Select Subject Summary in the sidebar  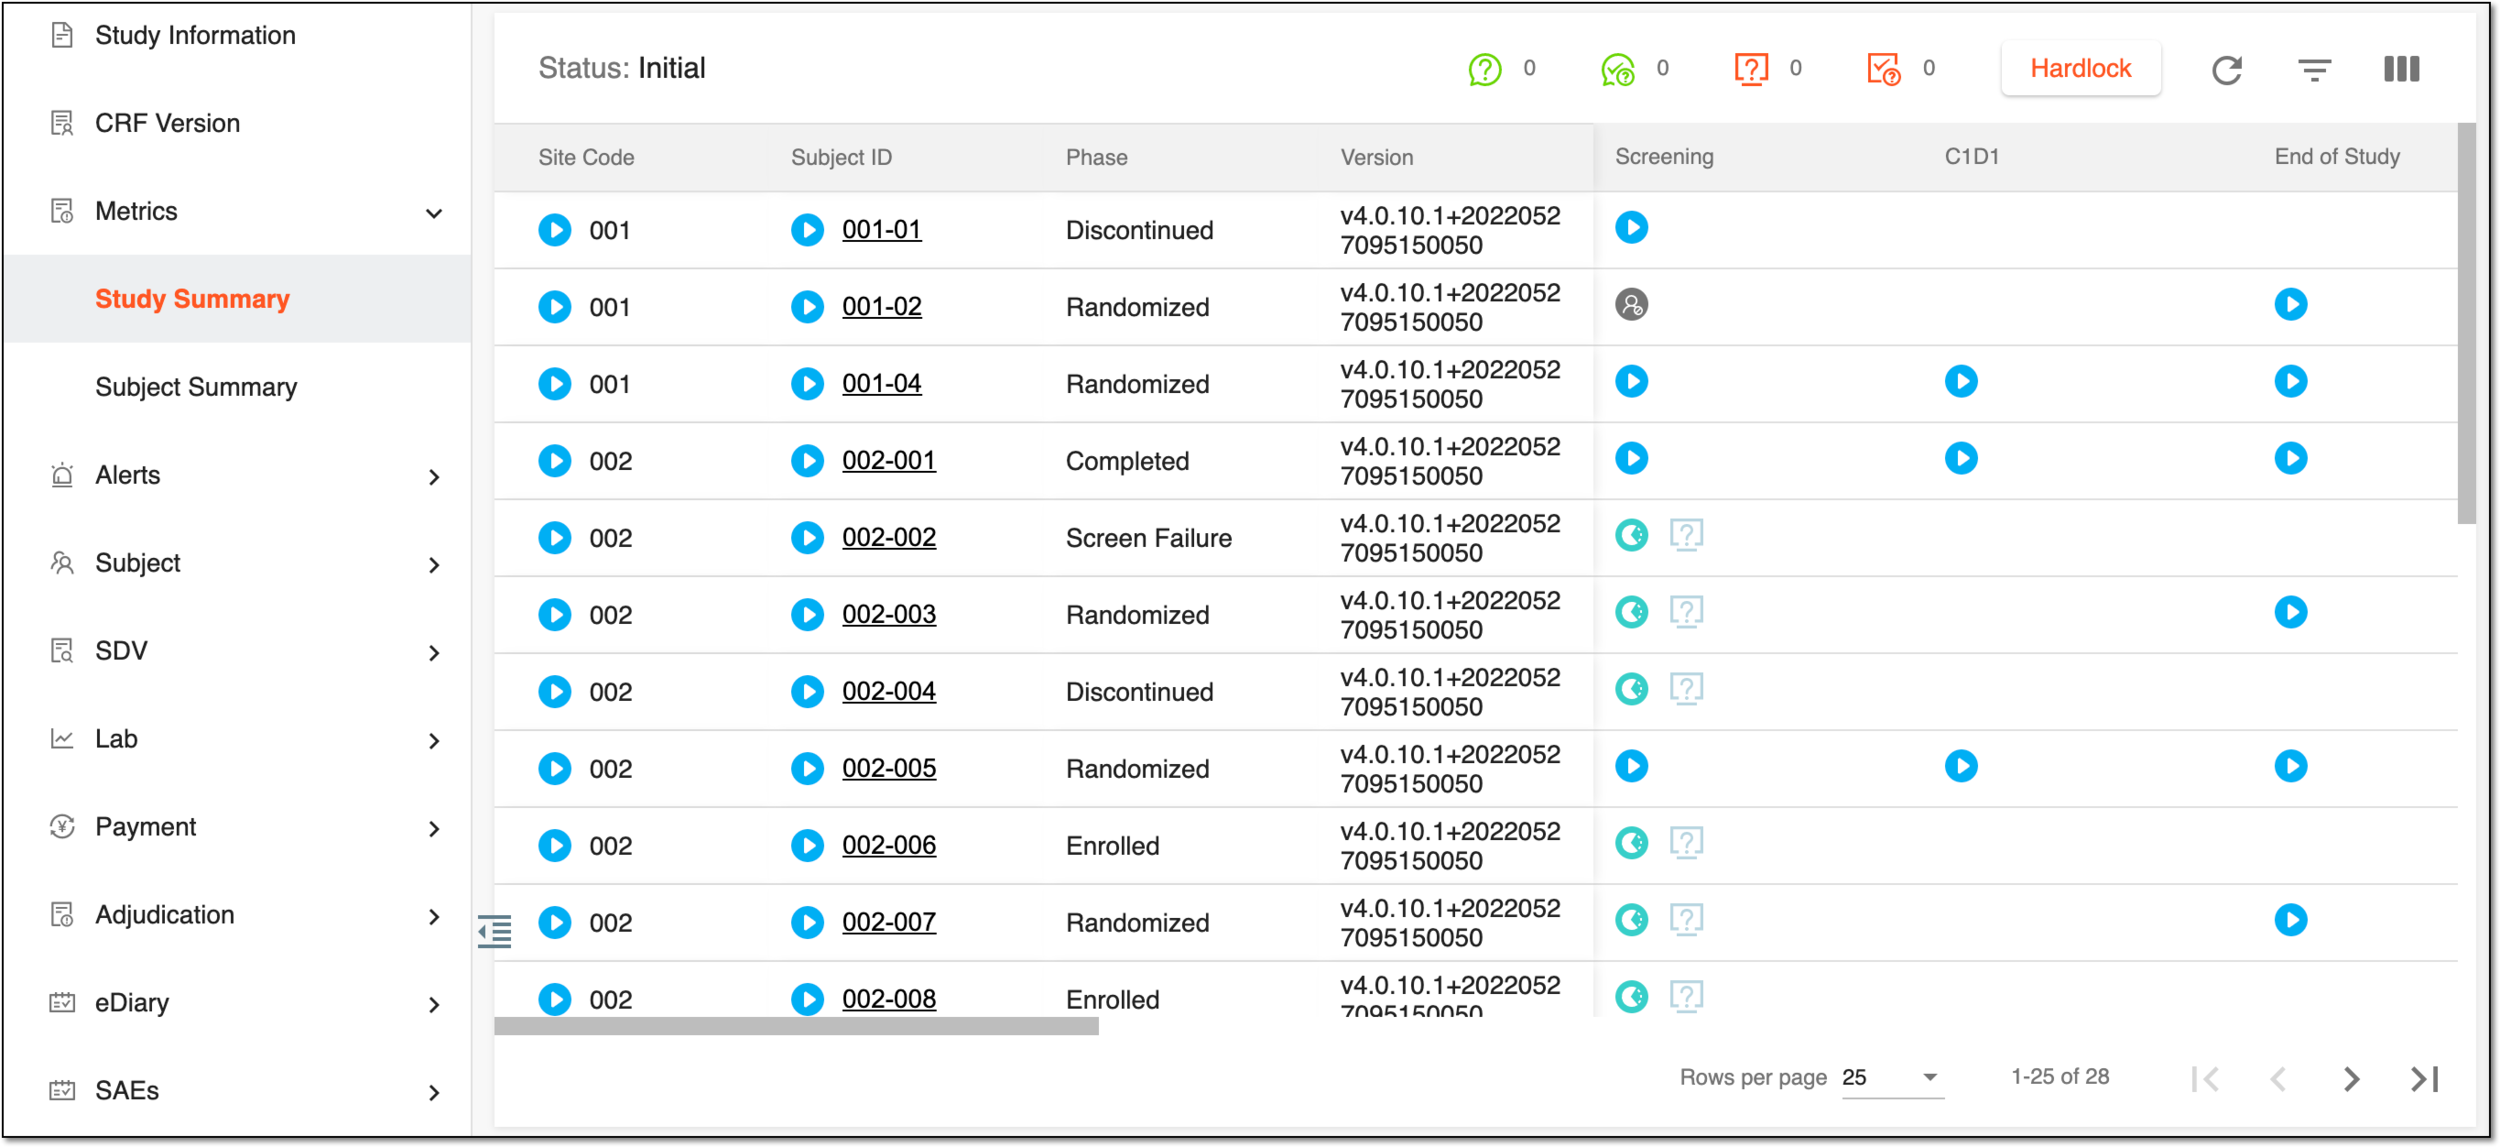(196, 387)
